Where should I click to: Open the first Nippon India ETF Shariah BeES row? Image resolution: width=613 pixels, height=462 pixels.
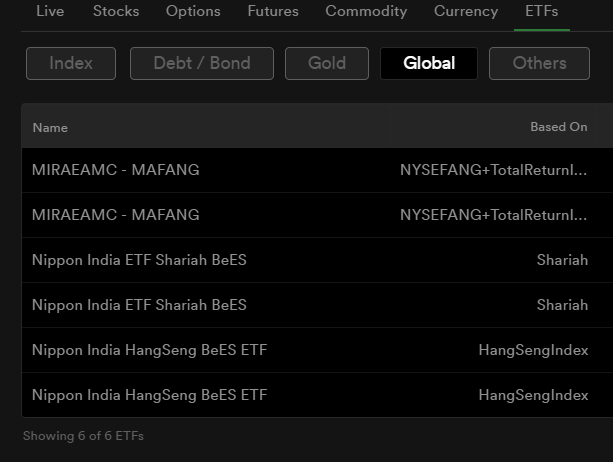(x=317, y=260)
